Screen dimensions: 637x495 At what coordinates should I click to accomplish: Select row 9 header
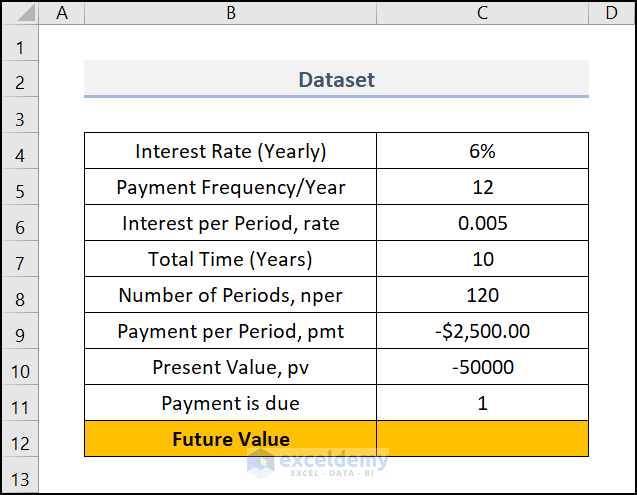click(20, 331)
